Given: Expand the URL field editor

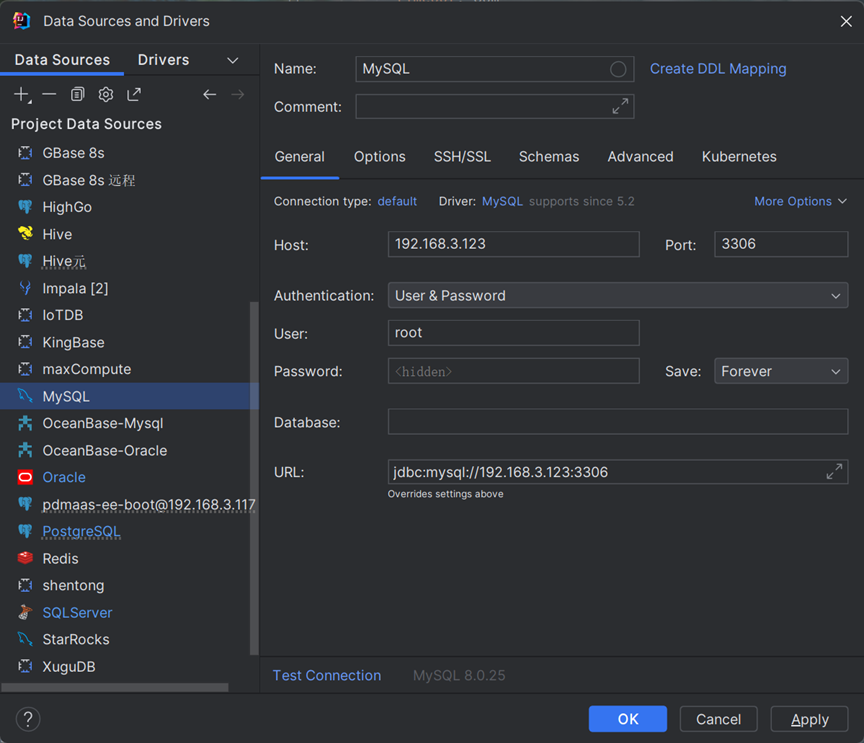Looking at the screenshot, I should [834, 472].
